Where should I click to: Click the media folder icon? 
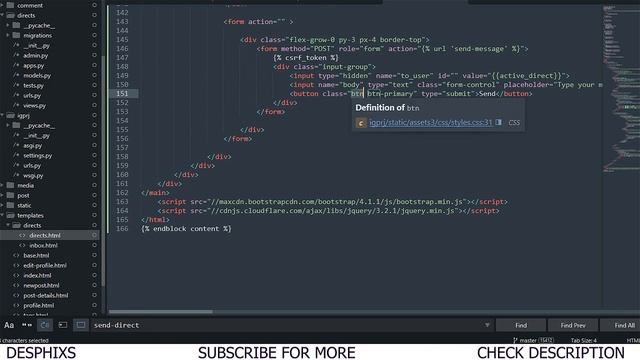tap(10, 185)
